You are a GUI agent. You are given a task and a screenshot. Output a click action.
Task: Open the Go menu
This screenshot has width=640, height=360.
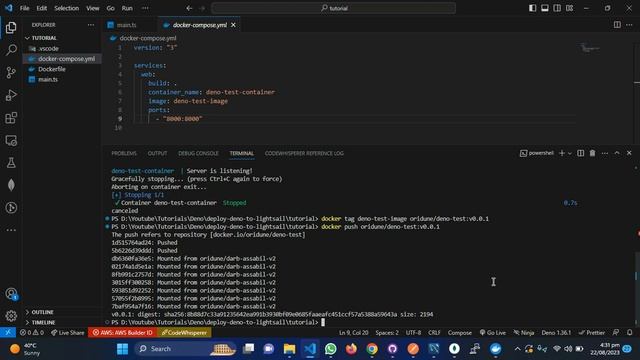pyautogui.click(x=111, y=8)
